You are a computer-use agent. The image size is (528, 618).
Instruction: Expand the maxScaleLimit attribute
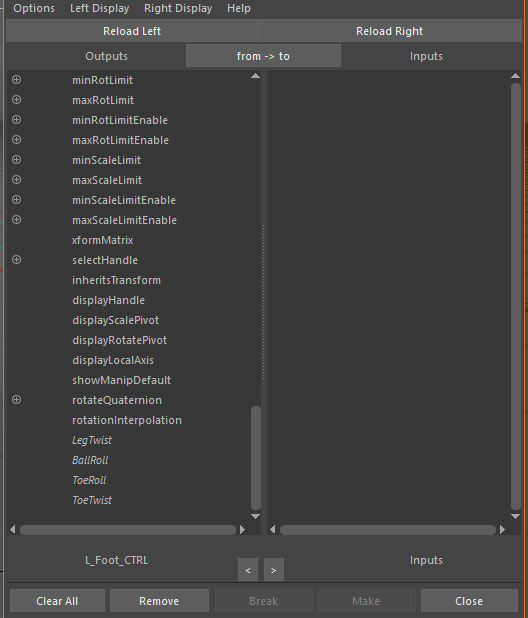coord(17,180)
